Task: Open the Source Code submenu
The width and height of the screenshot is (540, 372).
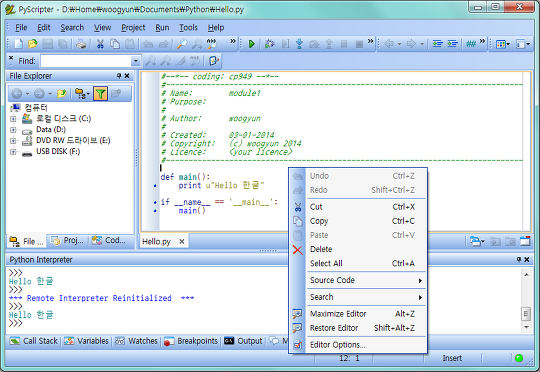Action: [366, 280]
